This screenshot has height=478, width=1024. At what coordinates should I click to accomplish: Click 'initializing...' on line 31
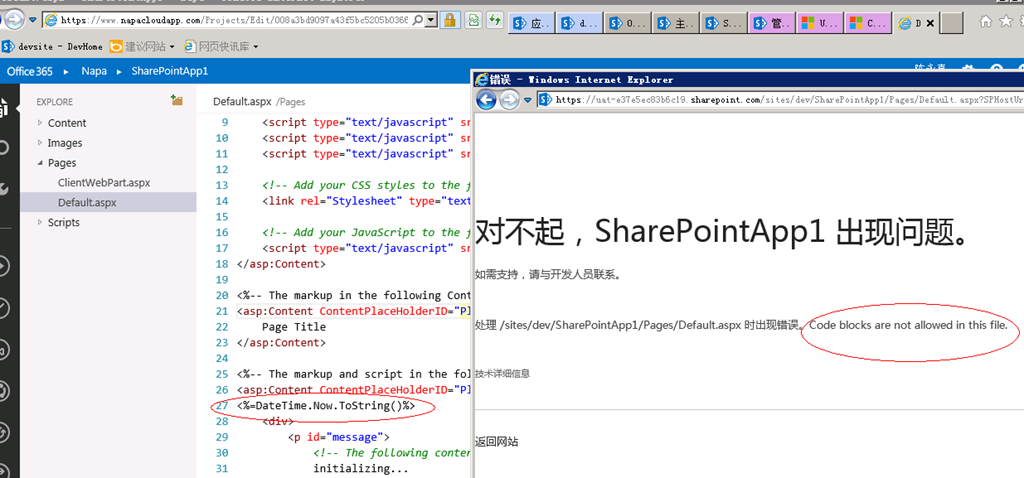click(x=361, y=468)
